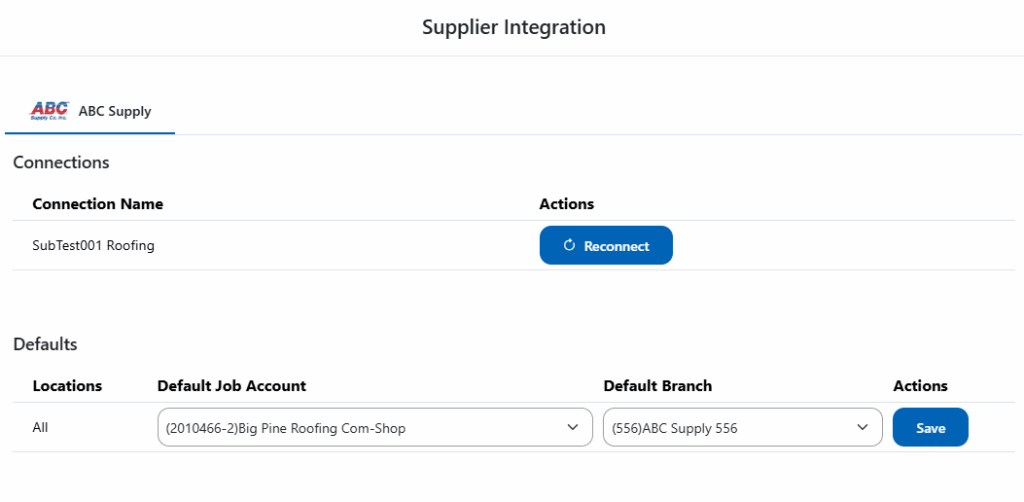Click the Actions header in Connections table
Screen dimensions: 1024x502
tap(566, 204)
